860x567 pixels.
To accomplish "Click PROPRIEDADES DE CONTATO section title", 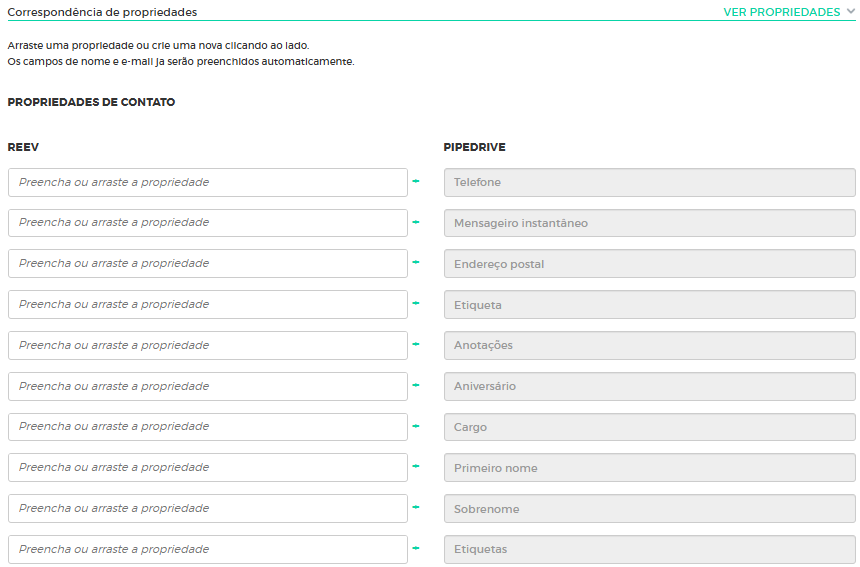I will coord(91,102).
